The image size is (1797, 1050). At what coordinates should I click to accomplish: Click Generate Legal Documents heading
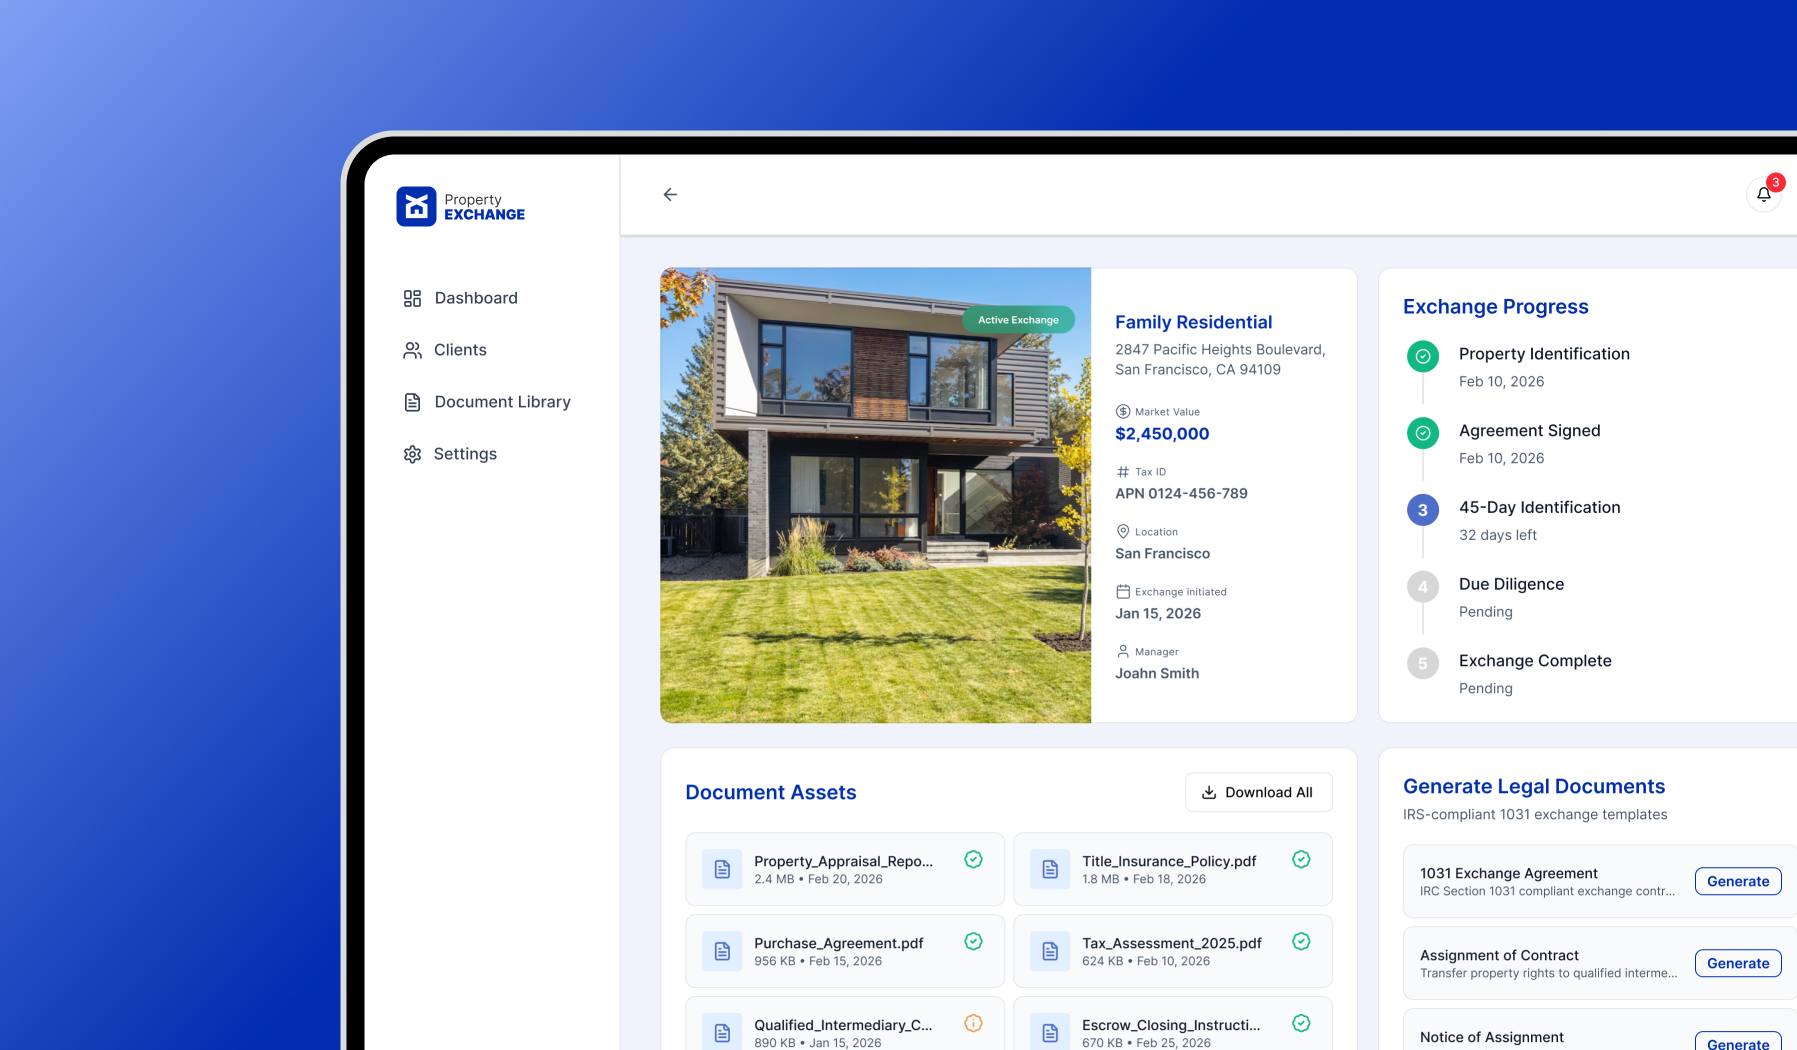pos(1534,786)
